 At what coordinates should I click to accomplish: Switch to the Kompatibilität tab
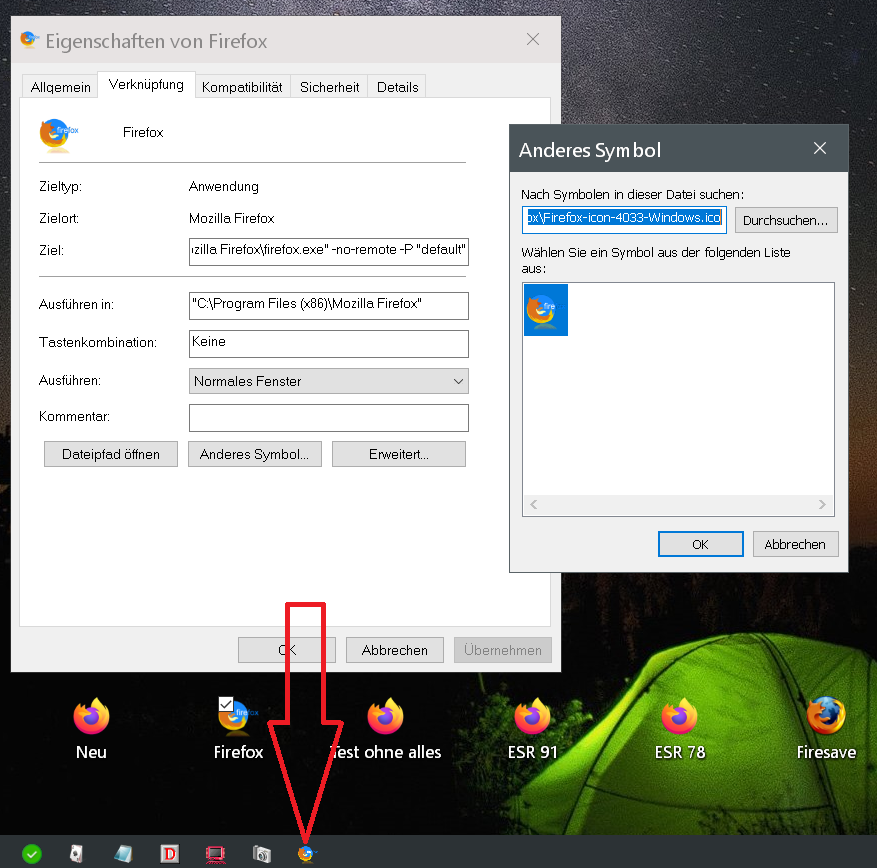242,87
